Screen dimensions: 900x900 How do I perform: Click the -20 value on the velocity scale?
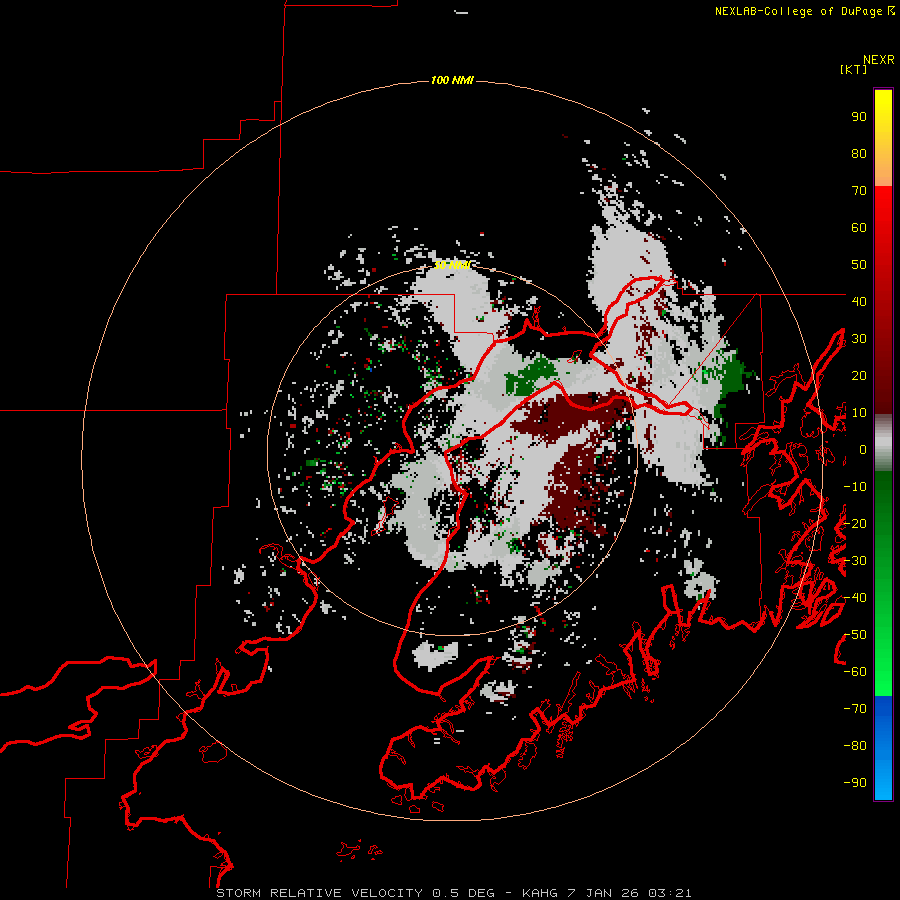[x=855, y=524]
